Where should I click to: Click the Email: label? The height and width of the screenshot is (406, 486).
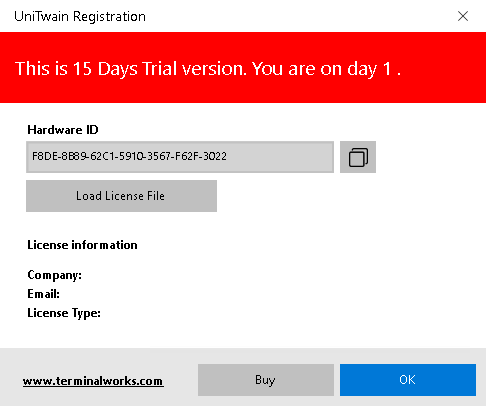pos(43,294)
